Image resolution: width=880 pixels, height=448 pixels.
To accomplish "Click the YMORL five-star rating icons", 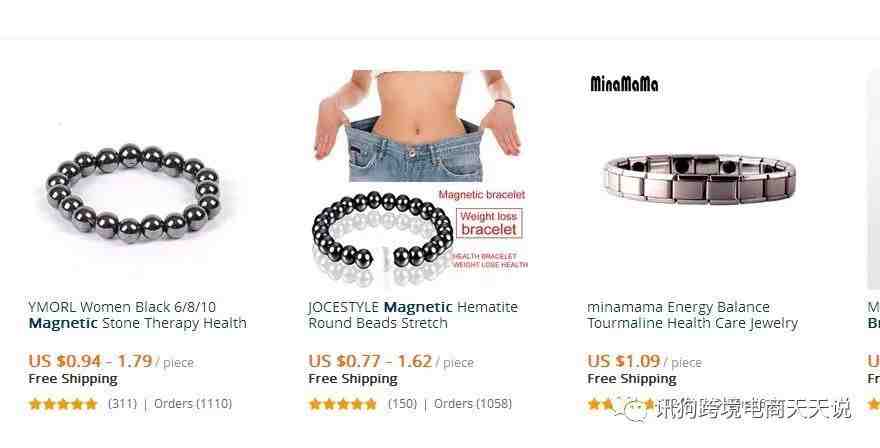I will tap(63, 404).
